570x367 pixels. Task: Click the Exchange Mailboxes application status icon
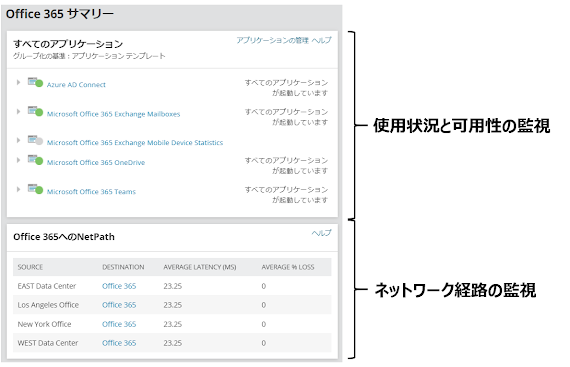pyautogui.click(x=35, y=111)
